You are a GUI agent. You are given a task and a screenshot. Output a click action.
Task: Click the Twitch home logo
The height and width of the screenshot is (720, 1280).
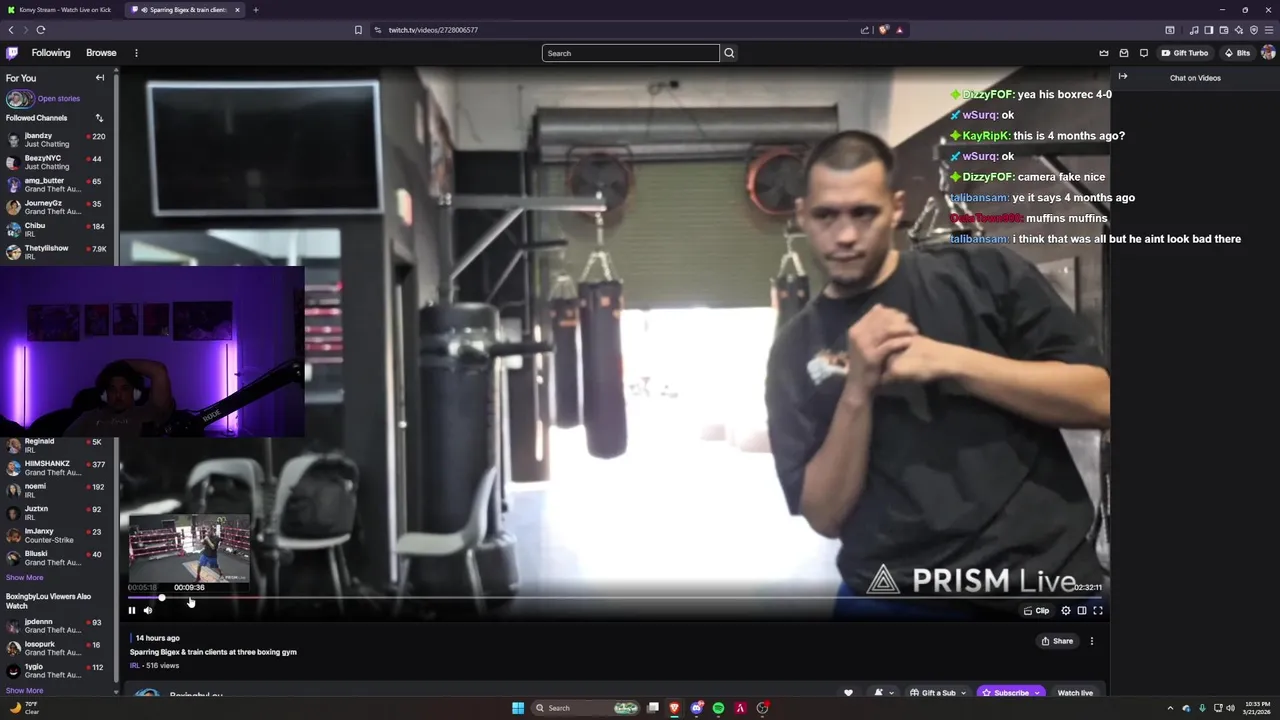(x=12, y=53)
